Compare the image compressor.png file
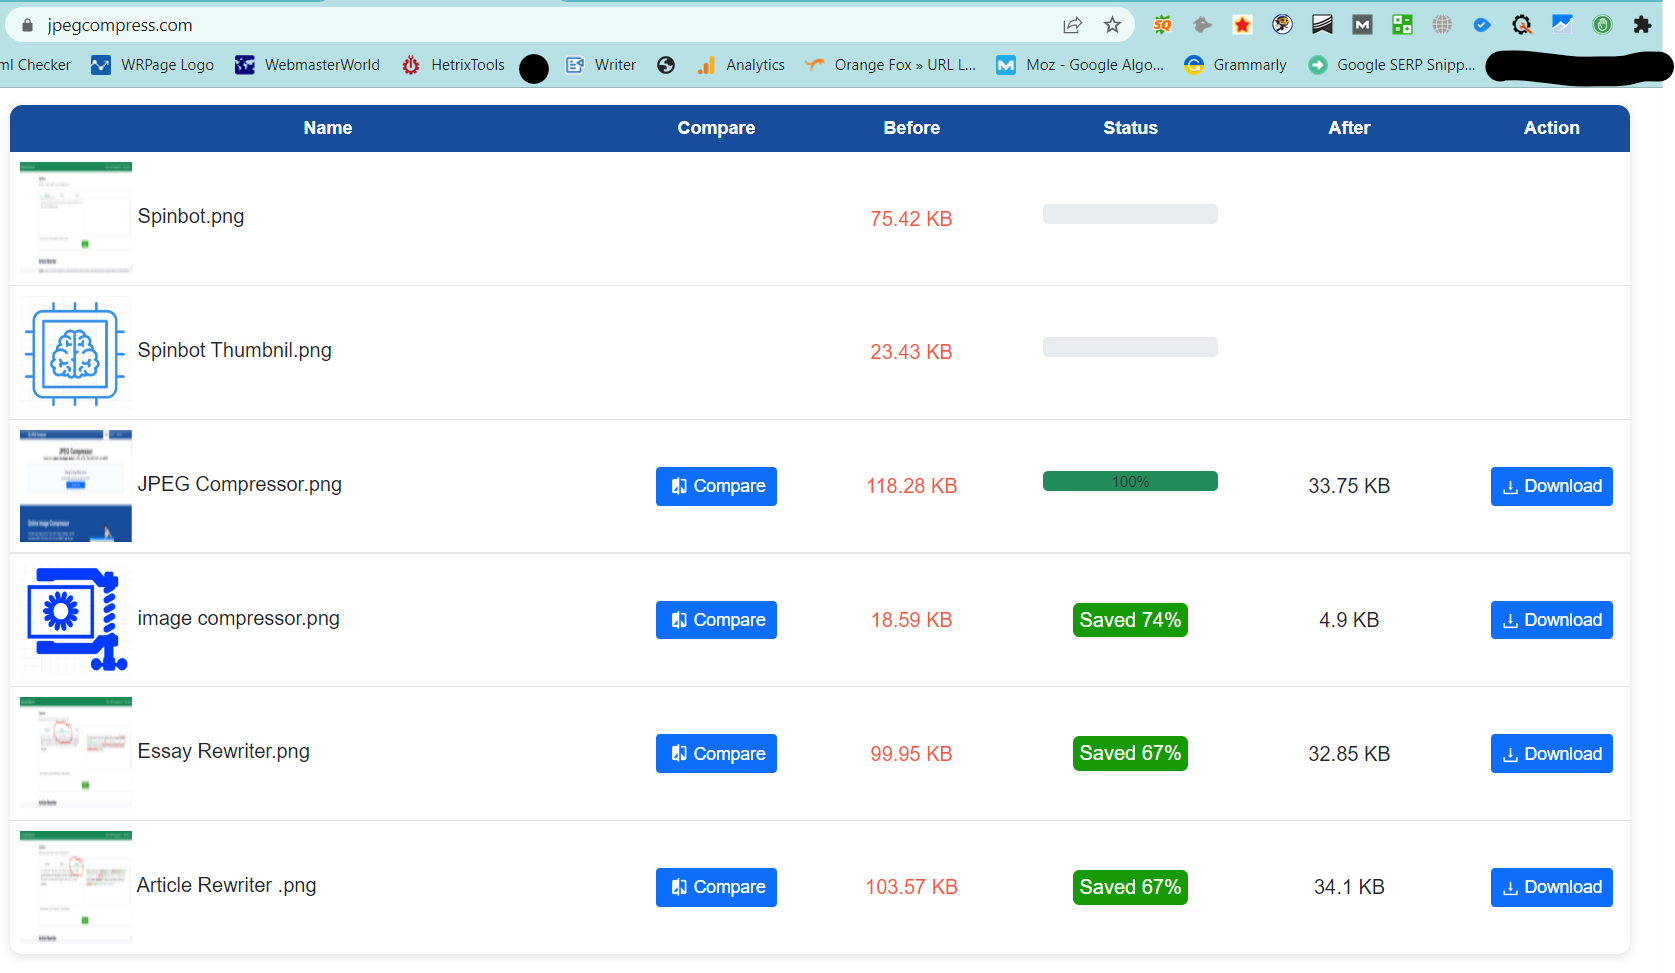The image size is (1675, 973). click(x=716, y=620)
